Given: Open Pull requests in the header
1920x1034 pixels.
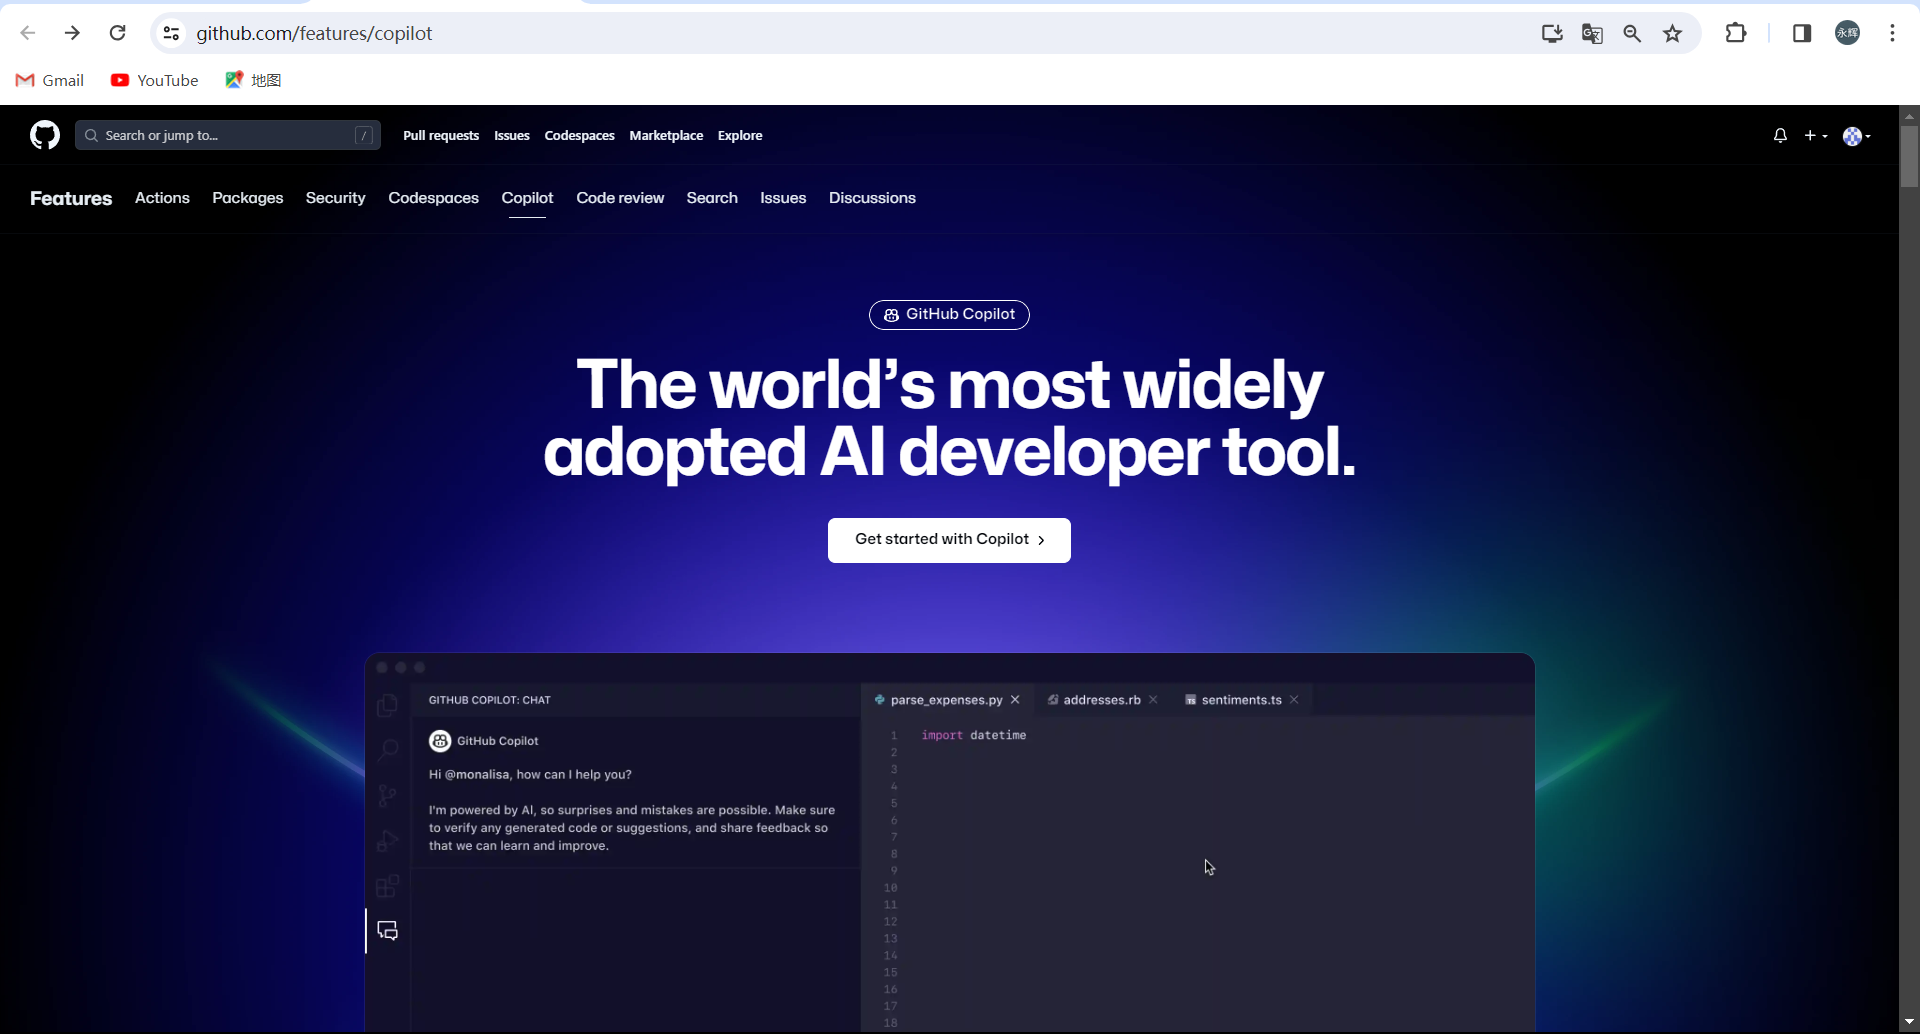Looking at the screenshot, I should 441,135.
